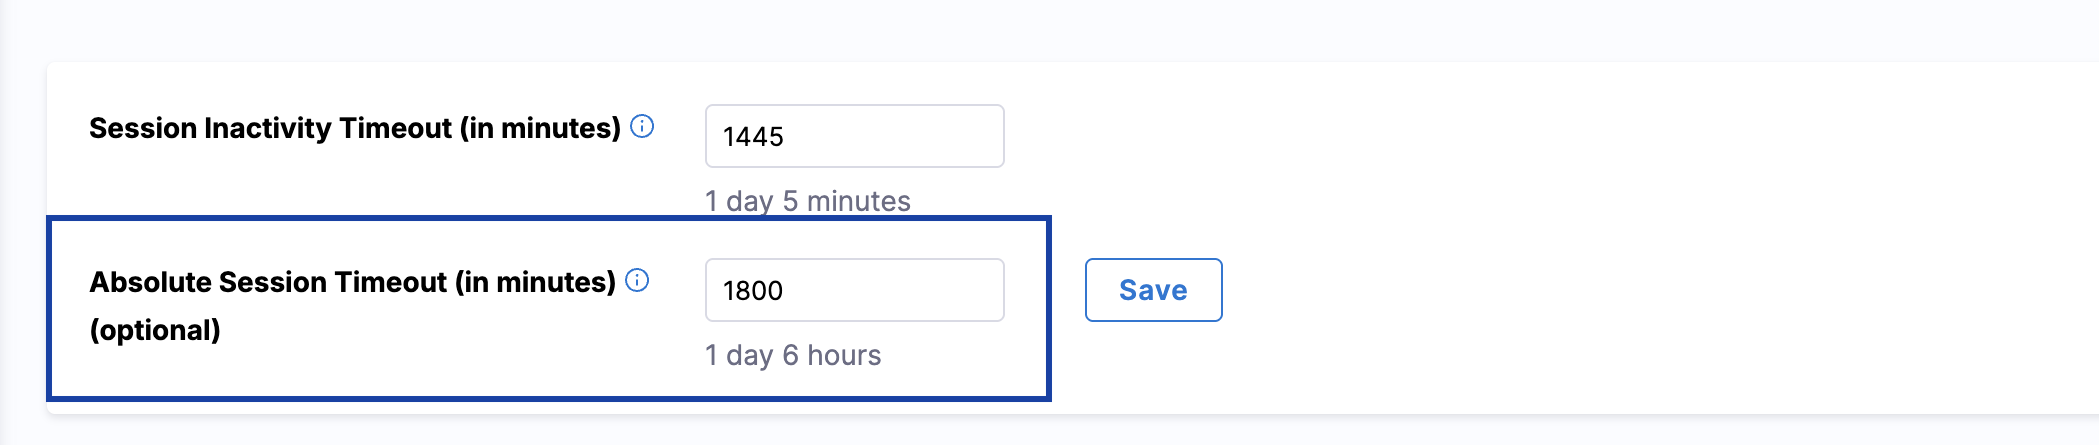The image size is (2099, 445).
Task: Click the field containing 1800
Action: tap(854, 290)
